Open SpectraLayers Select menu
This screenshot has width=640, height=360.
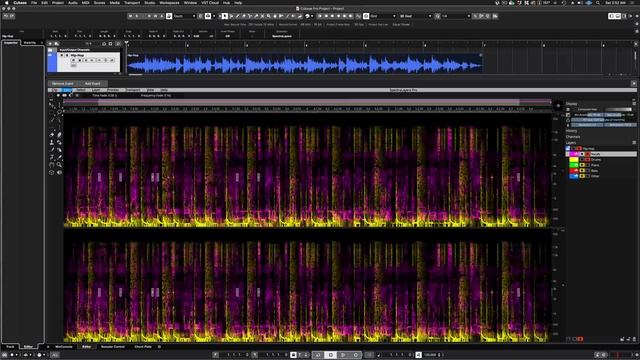tap(81, 90)
